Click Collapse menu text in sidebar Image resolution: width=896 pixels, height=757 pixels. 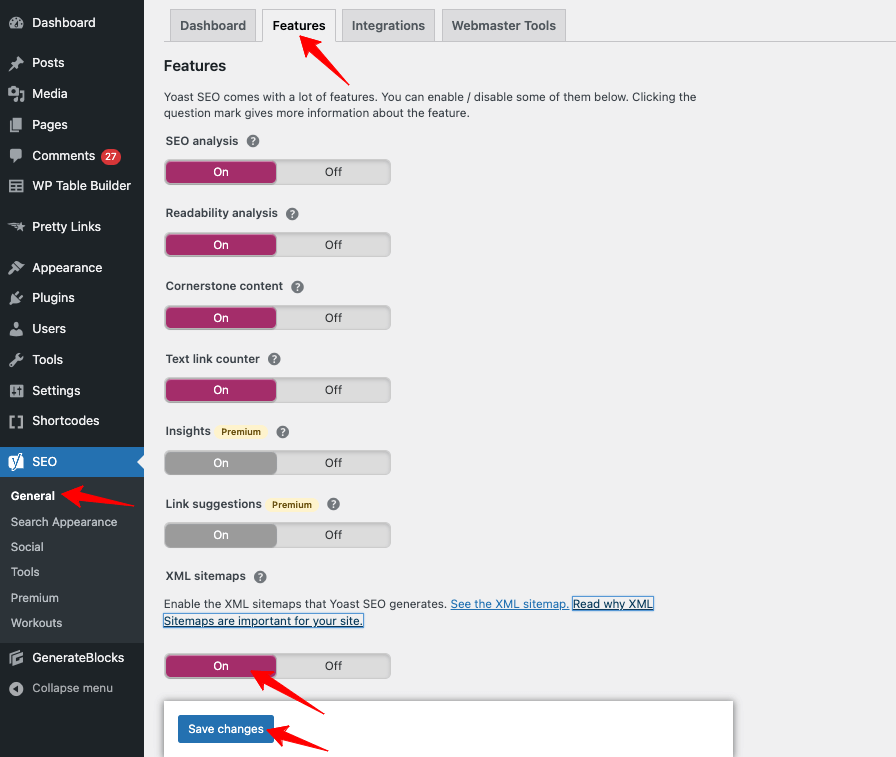73,688
